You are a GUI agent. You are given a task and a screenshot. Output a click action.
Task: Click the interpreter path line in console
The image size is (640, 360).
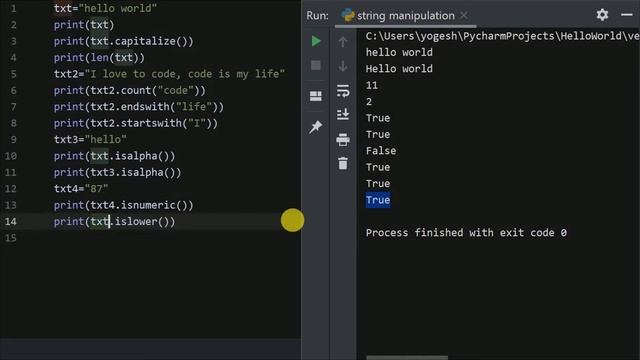(x=502, y=36)
